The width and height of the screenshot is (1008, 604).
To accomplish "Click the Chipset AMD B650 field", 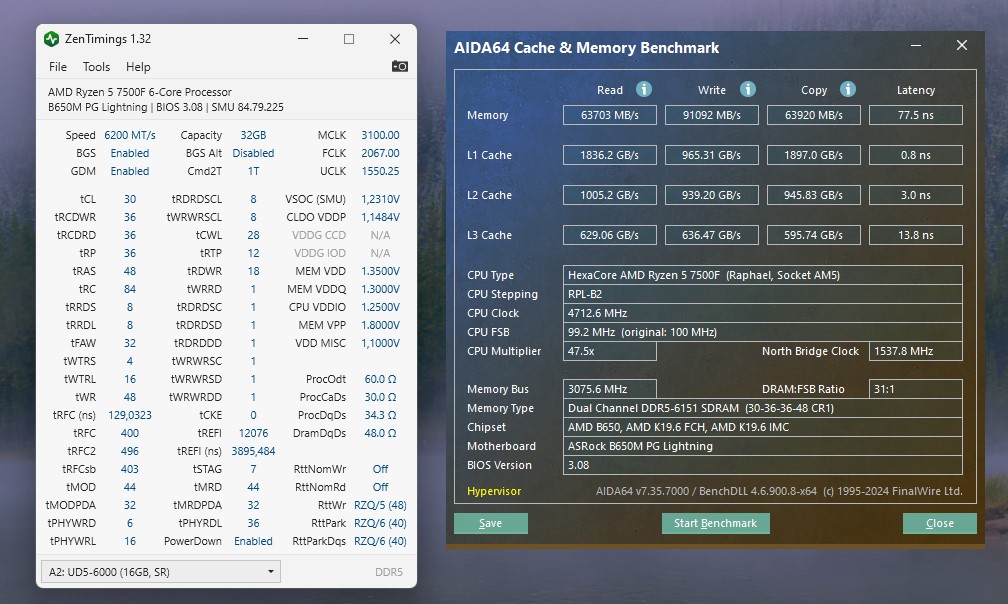I will coord(762,427).
